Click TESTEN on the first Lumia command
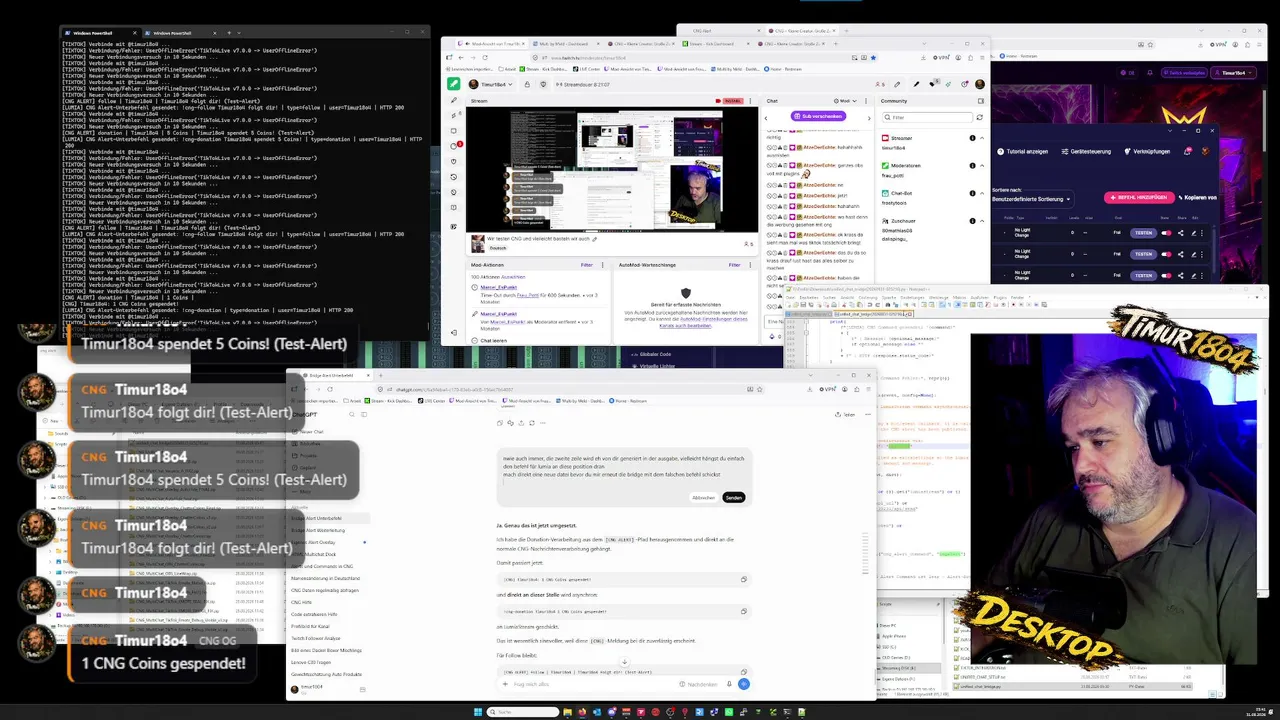 coord(1143,233)
